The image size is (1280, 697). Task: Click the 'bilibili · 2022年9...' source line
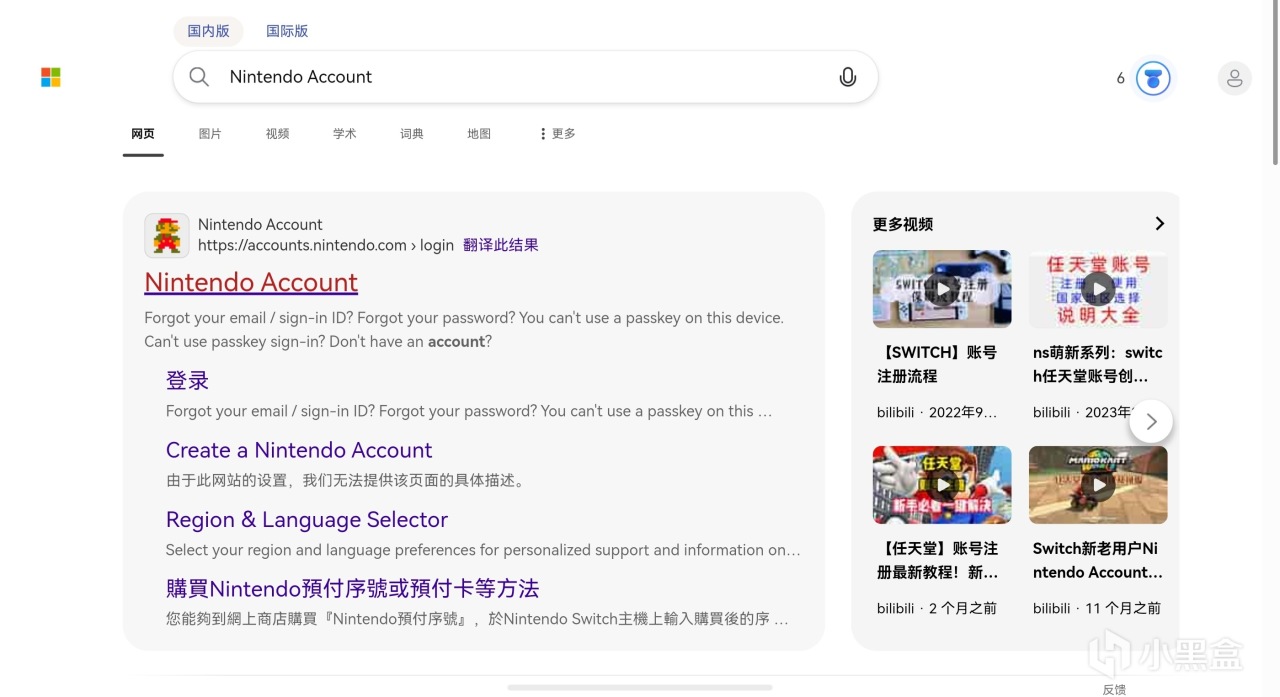(x=937, y=412)
